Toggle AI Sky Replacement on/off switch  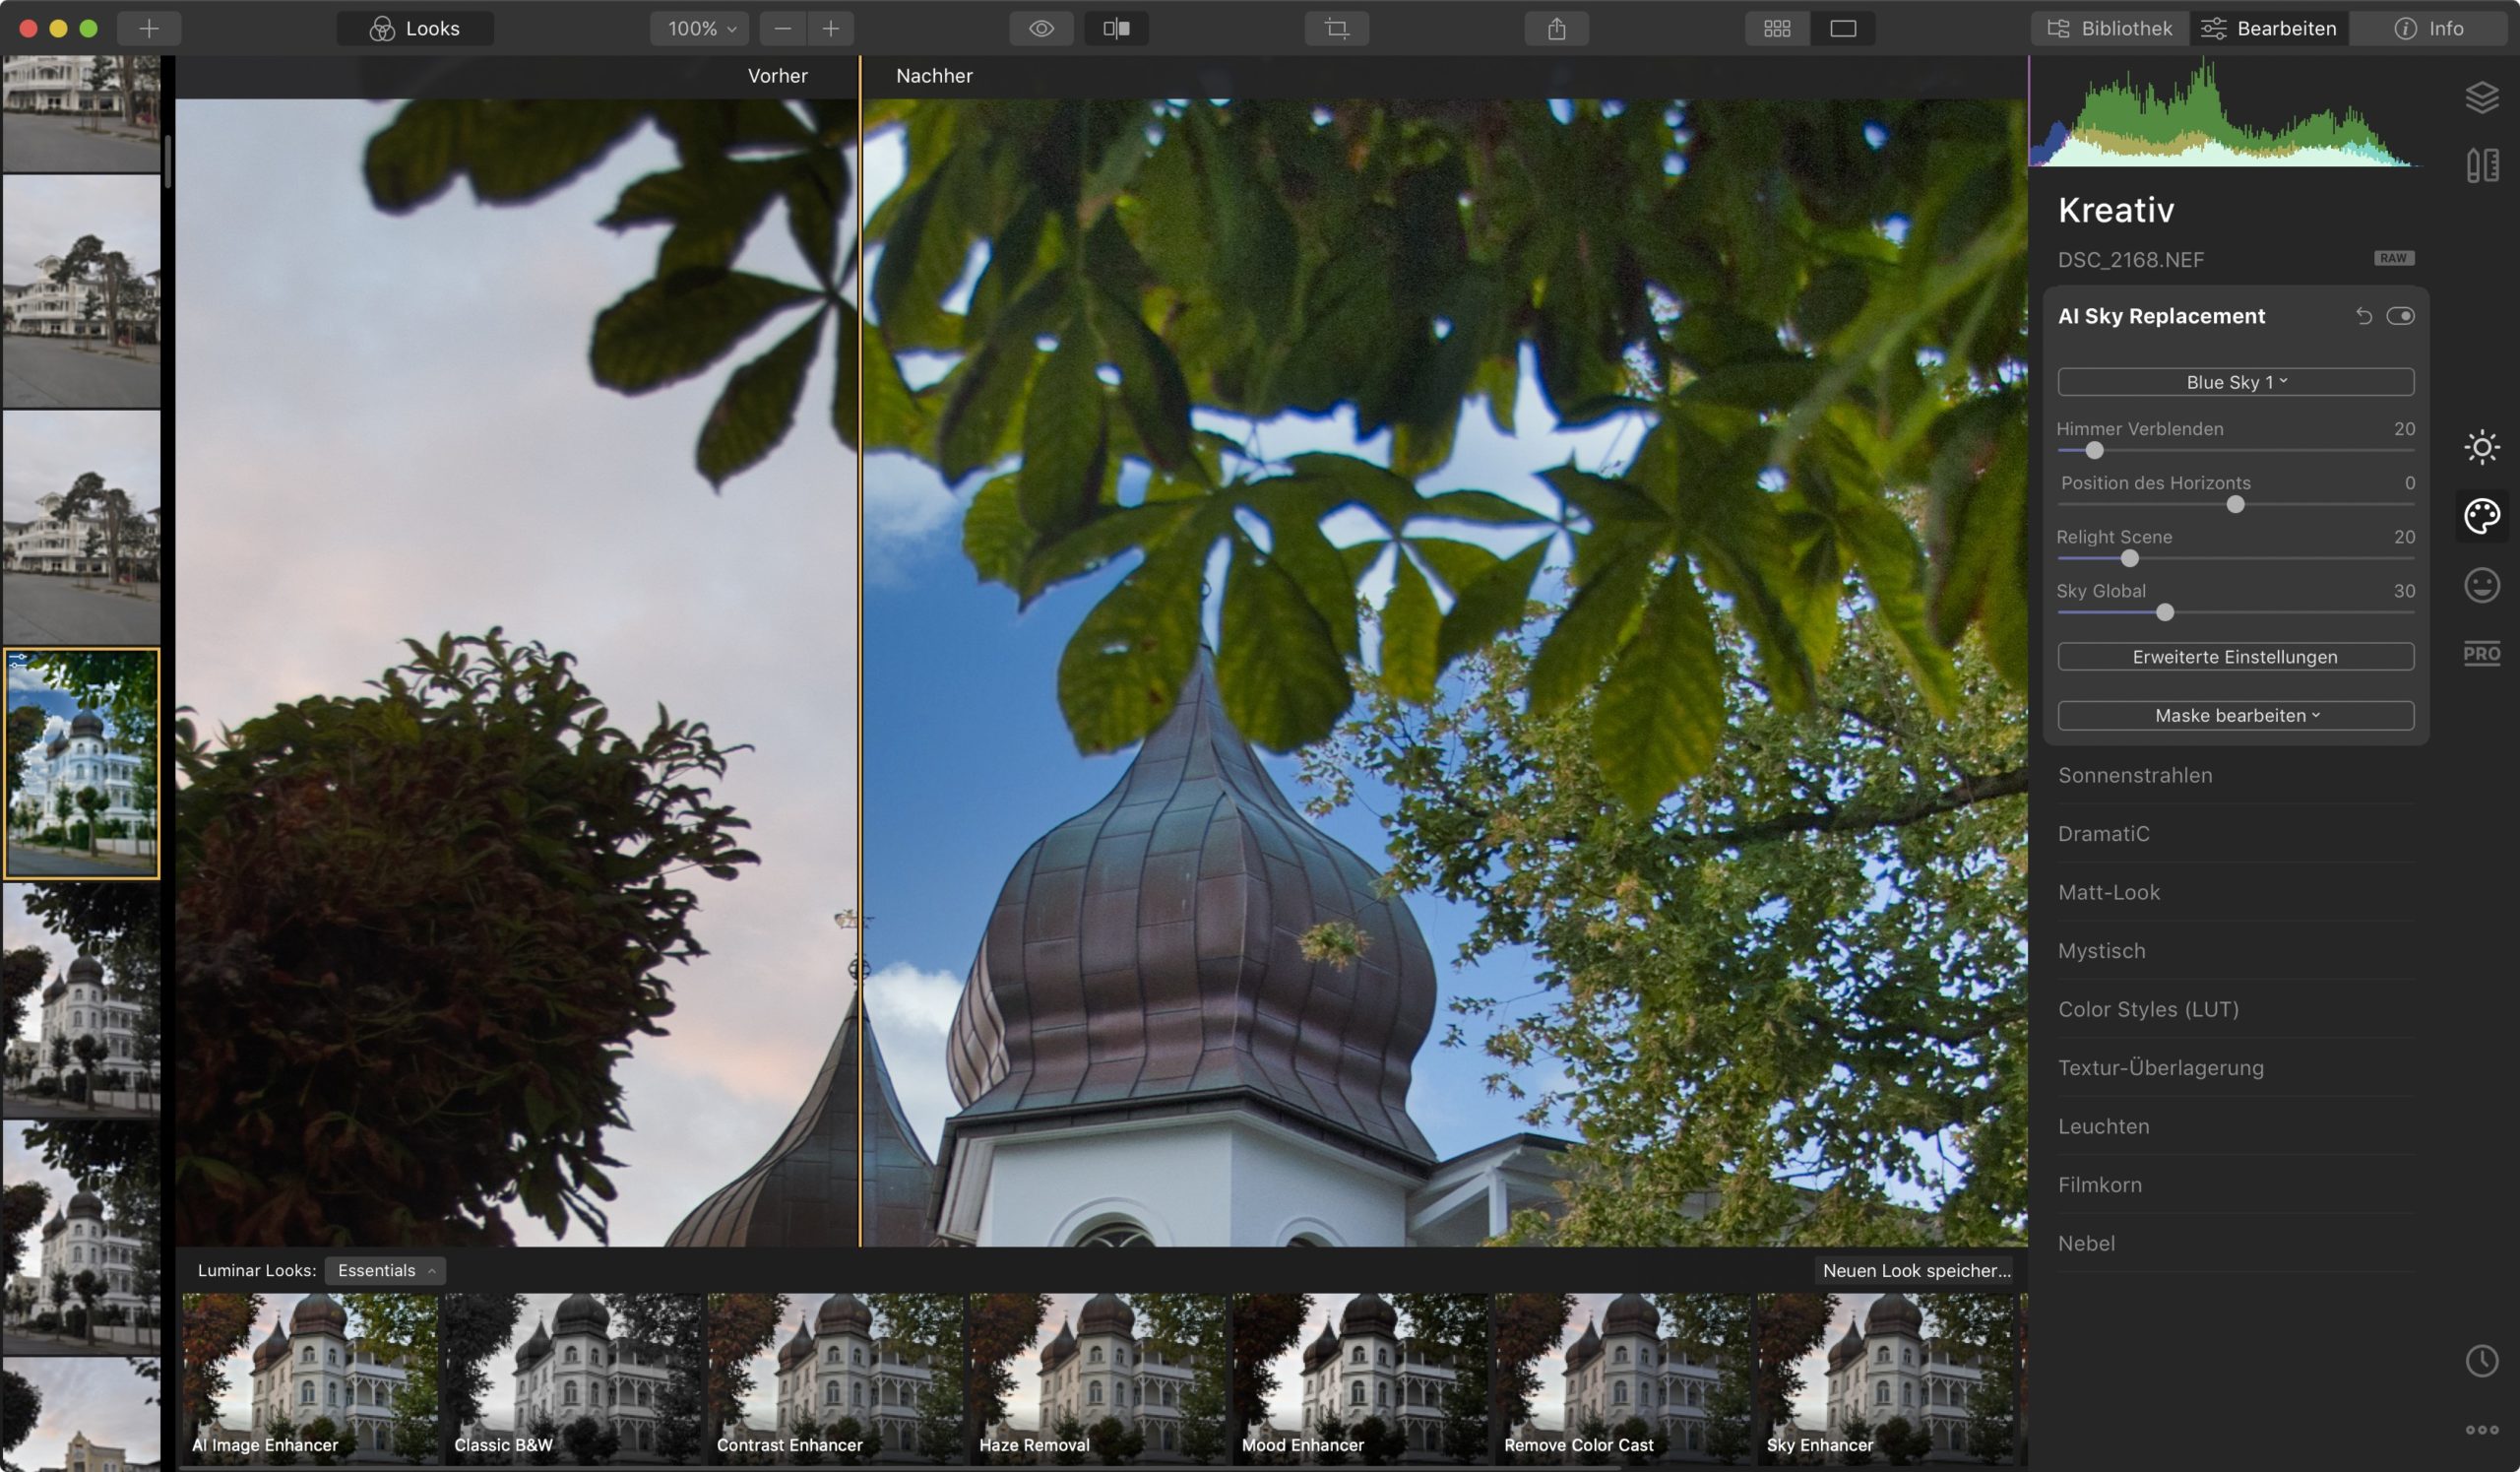tap(2400, 316)
